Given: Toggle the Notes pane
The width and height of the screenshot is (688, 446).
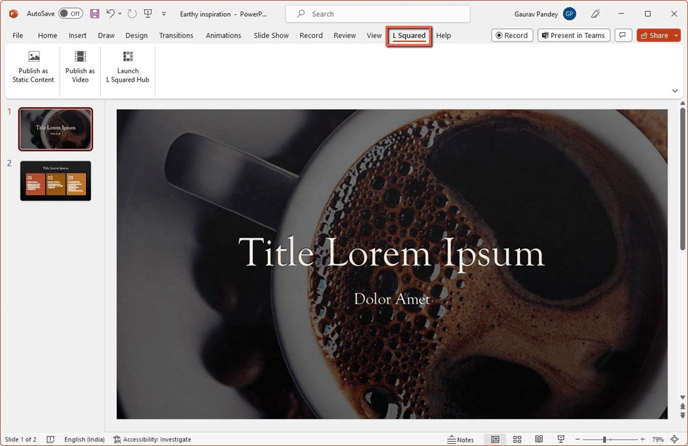Looking at the screenshot, I should (x=460, y=439).
